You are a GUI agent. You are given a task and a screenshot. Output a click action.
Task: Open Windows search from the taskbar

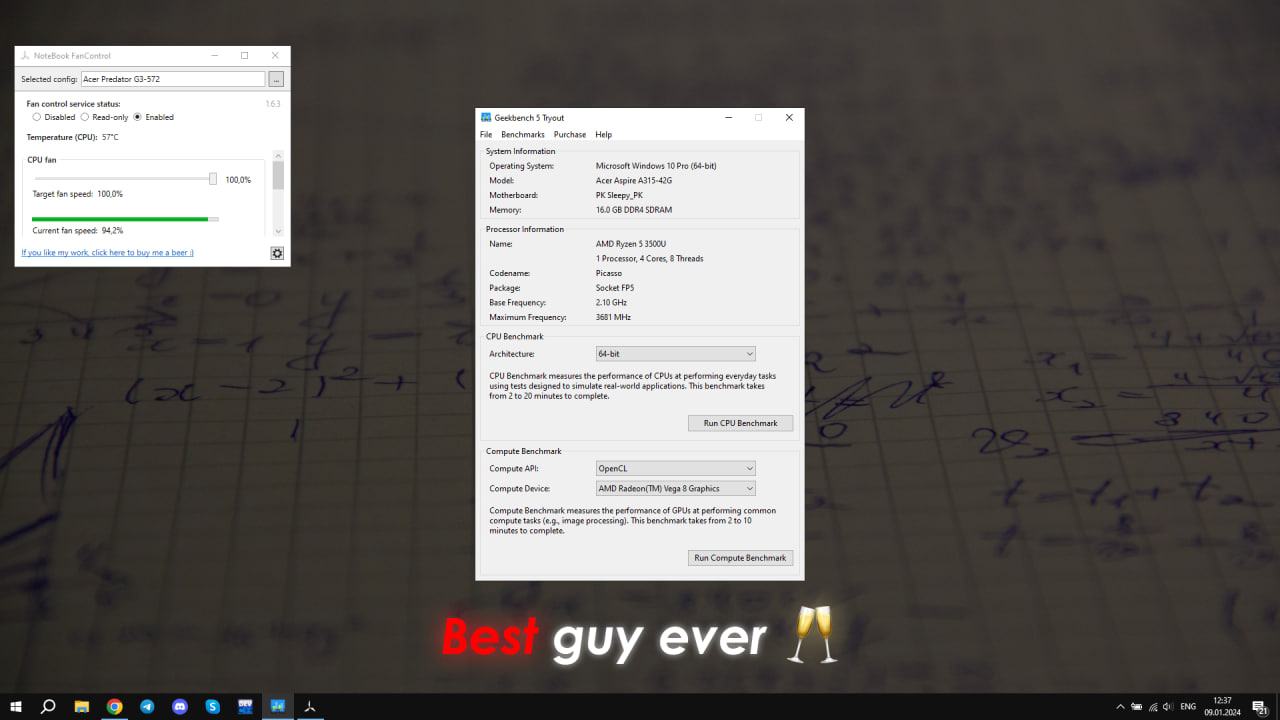(48, 706)
